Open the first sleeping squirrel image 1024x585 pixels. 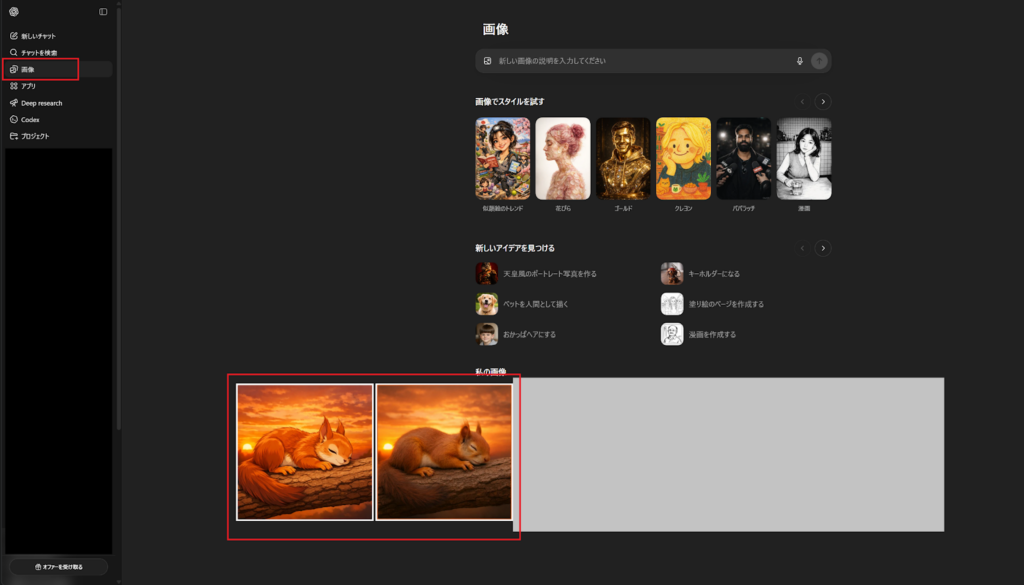click(304, 451)
